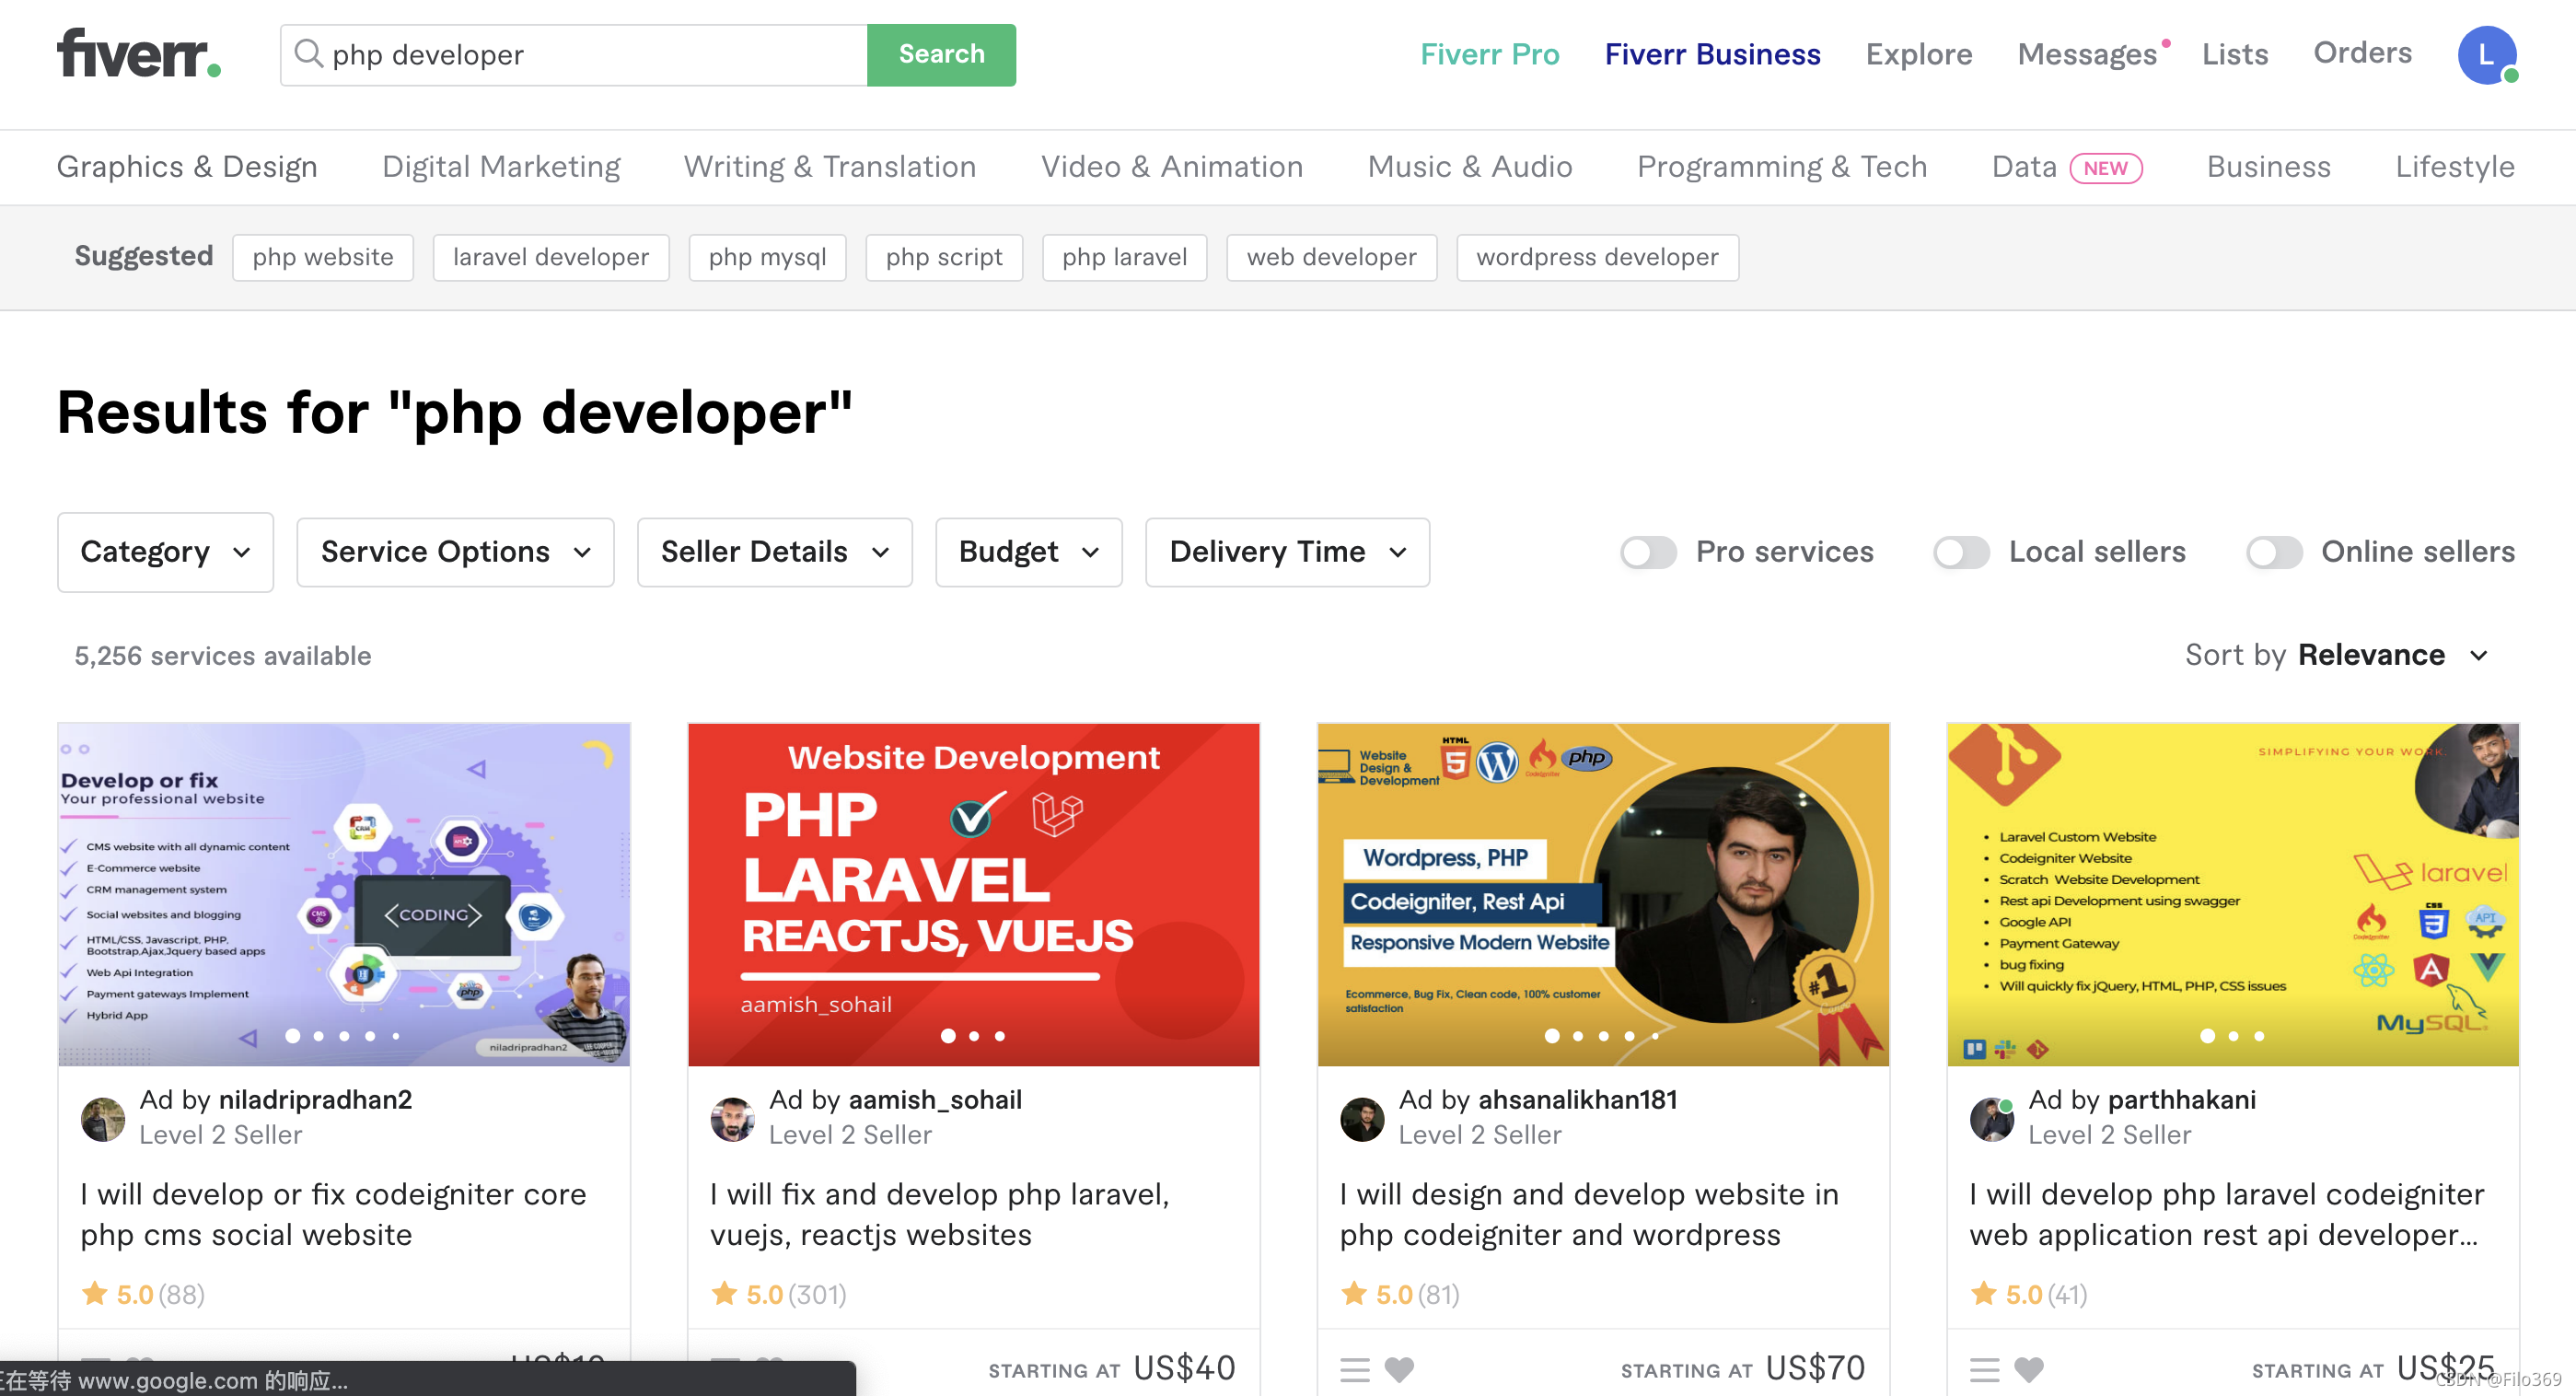Enable the Pro services toggle

[x=1648, y=552]
